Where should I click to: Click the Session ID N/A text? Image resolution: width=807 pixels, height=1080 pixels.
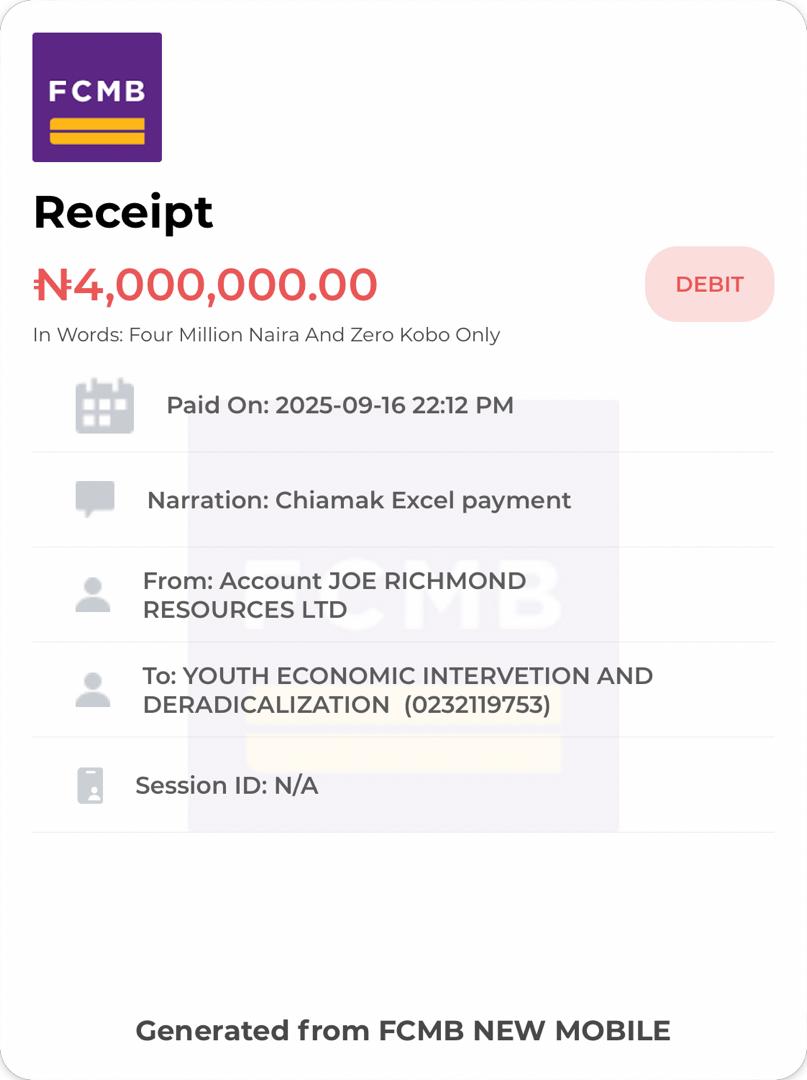(227, 786)
